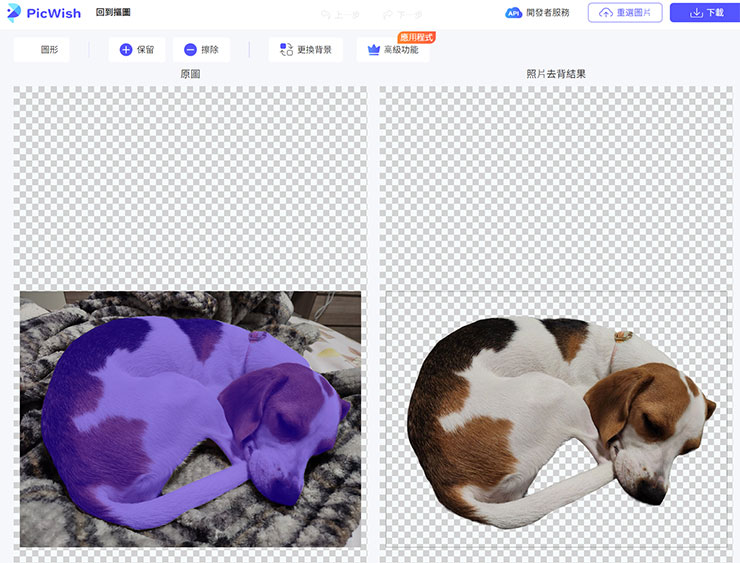Click 重選圖片 to re-upload image
The height and width of the screenshot is (563, 740).
(625, 13)
